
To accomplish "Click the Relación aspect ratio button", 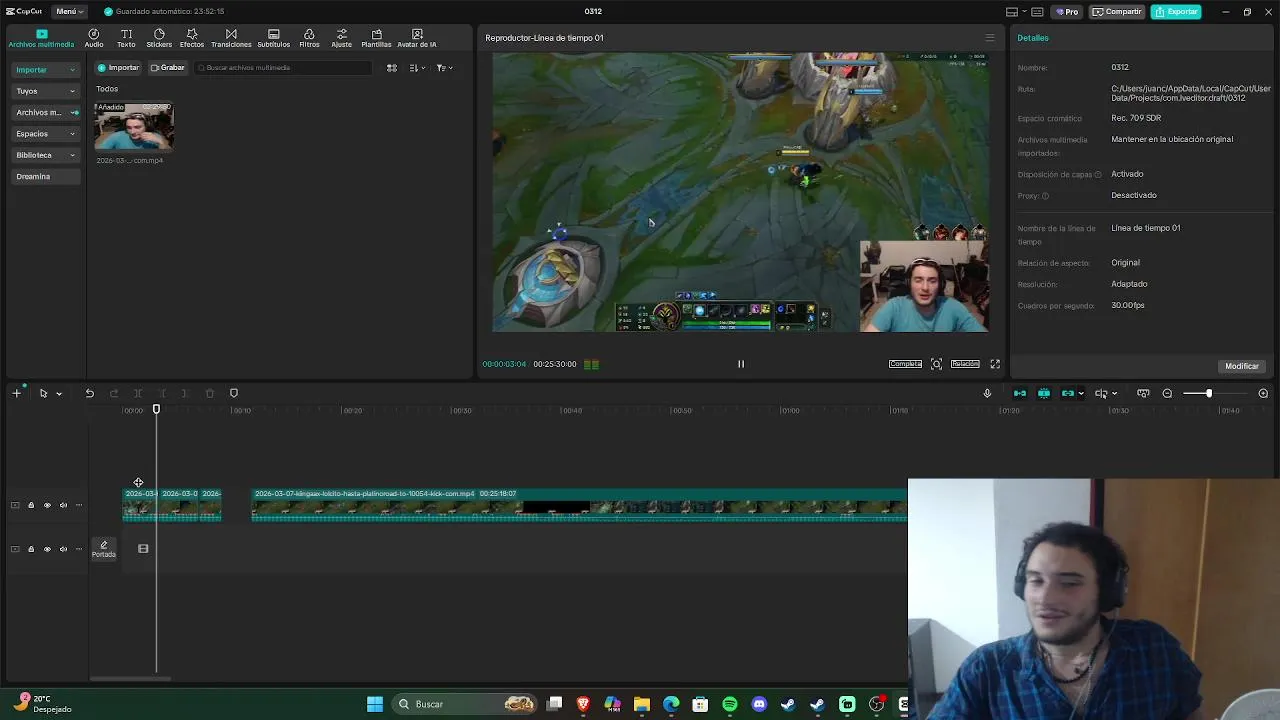I will tap(965, 364).
